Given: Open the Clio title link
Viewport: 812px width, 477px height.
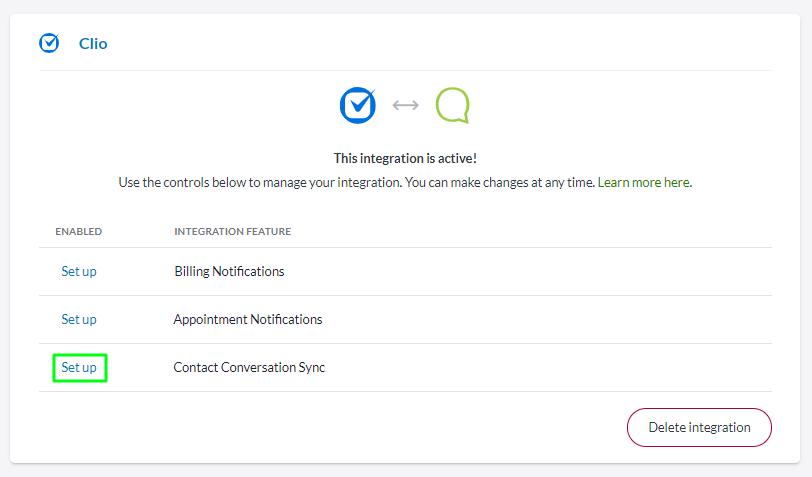Looking at the screenshot, I should [x=93, y=43].
